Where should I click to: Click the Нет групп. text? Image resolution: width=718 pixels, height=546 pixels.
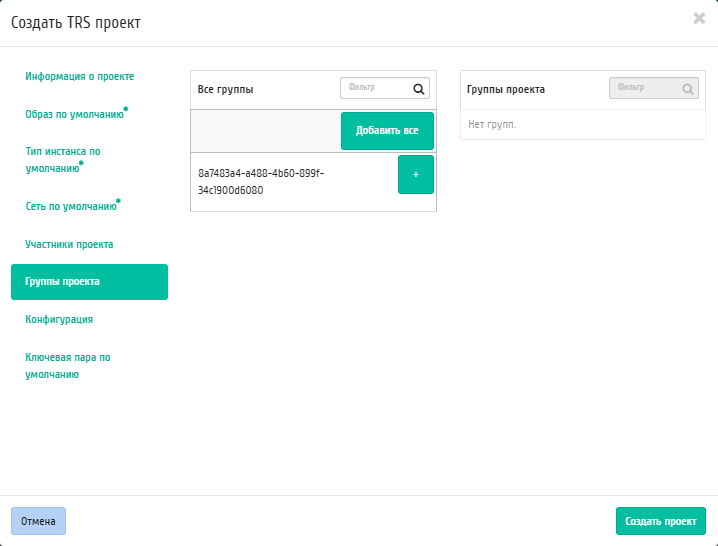[x=492, y=125]
